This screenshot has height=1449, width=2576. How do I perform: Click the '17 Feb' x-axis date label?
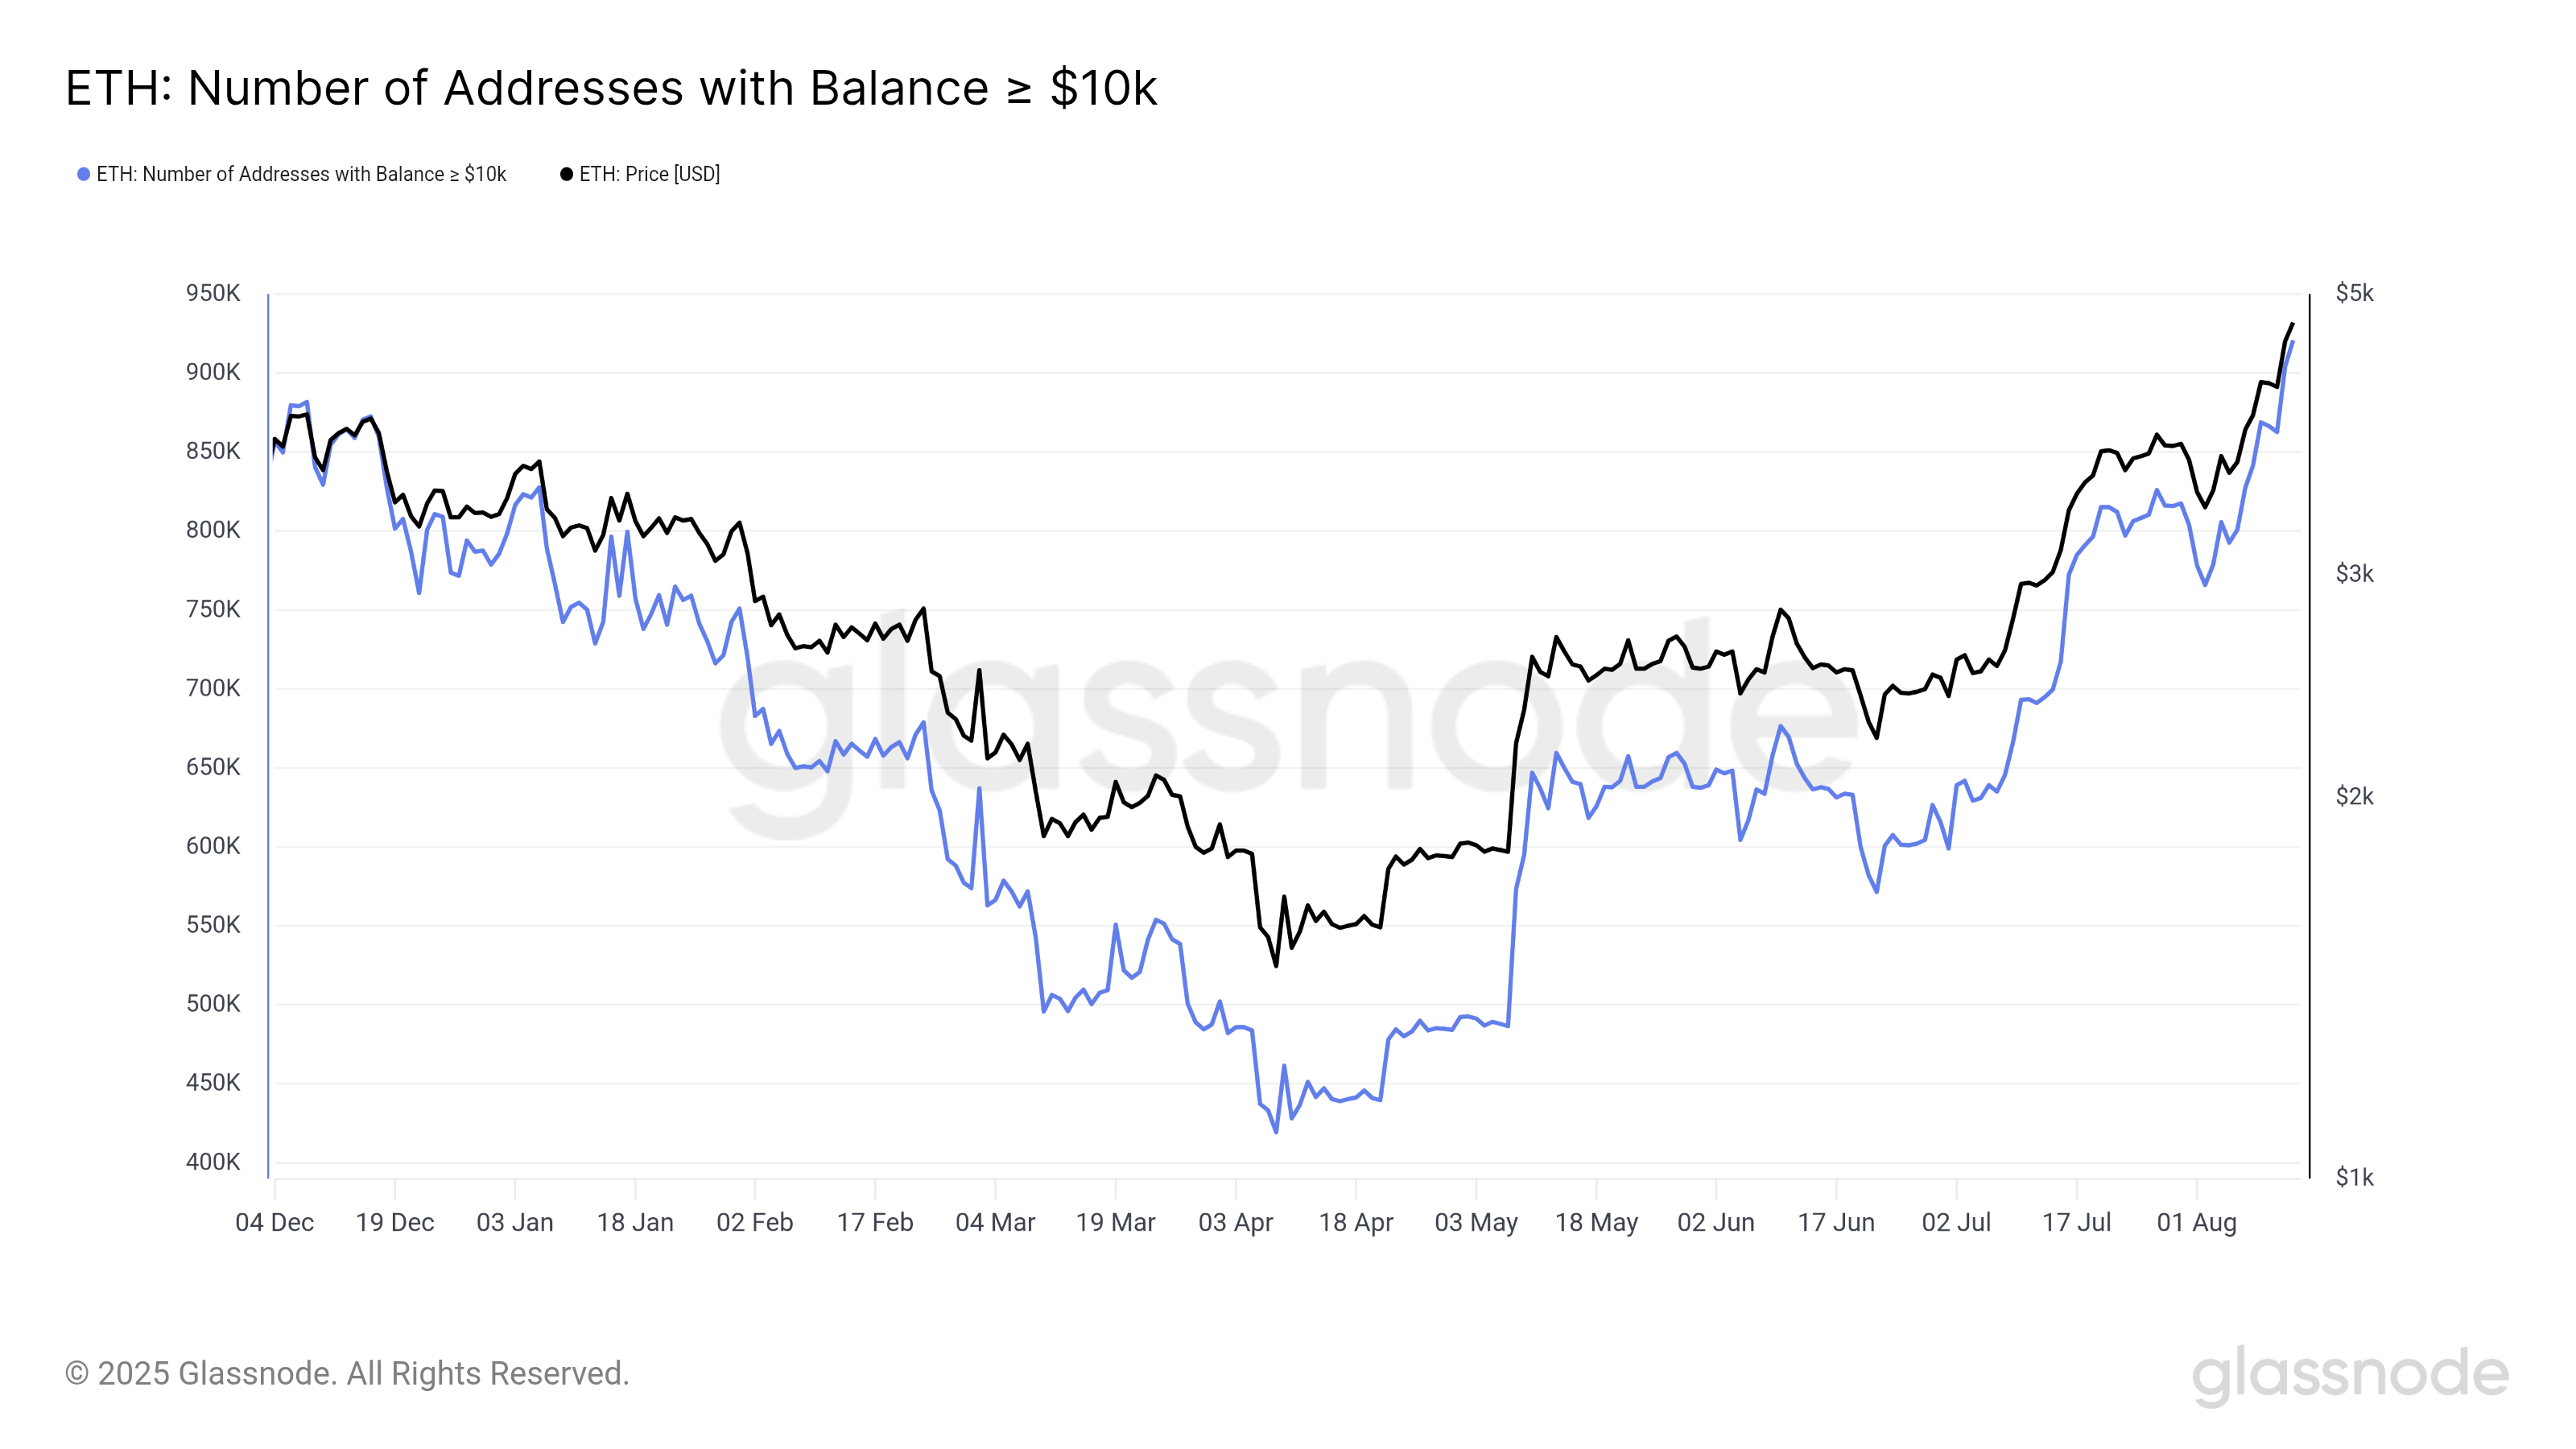click(875, 1222)
